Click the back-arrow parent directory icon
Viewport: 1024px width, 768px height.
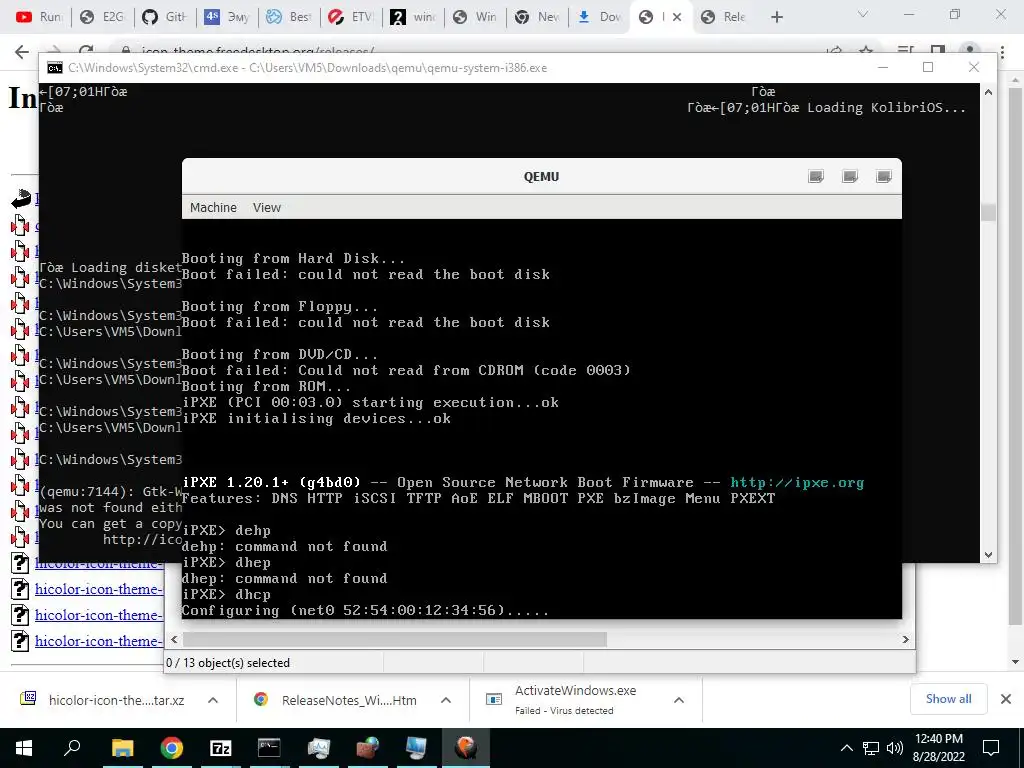tap(21, 198)
